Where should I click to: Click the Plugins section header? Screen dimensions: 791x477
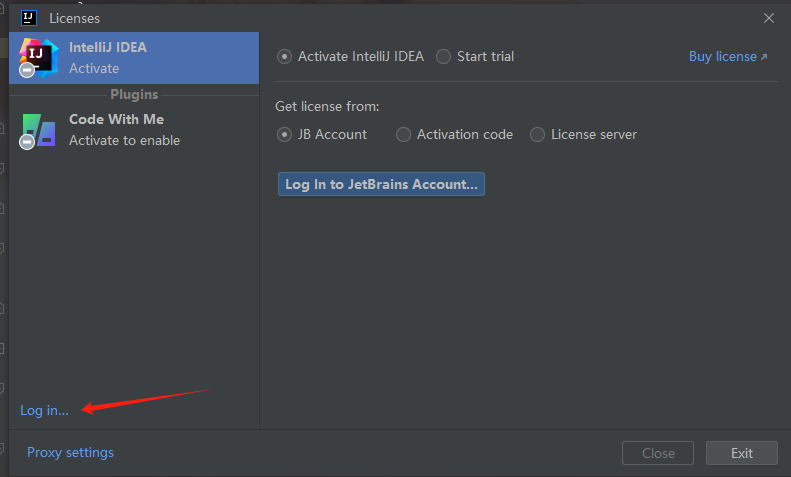click(134, 95)
